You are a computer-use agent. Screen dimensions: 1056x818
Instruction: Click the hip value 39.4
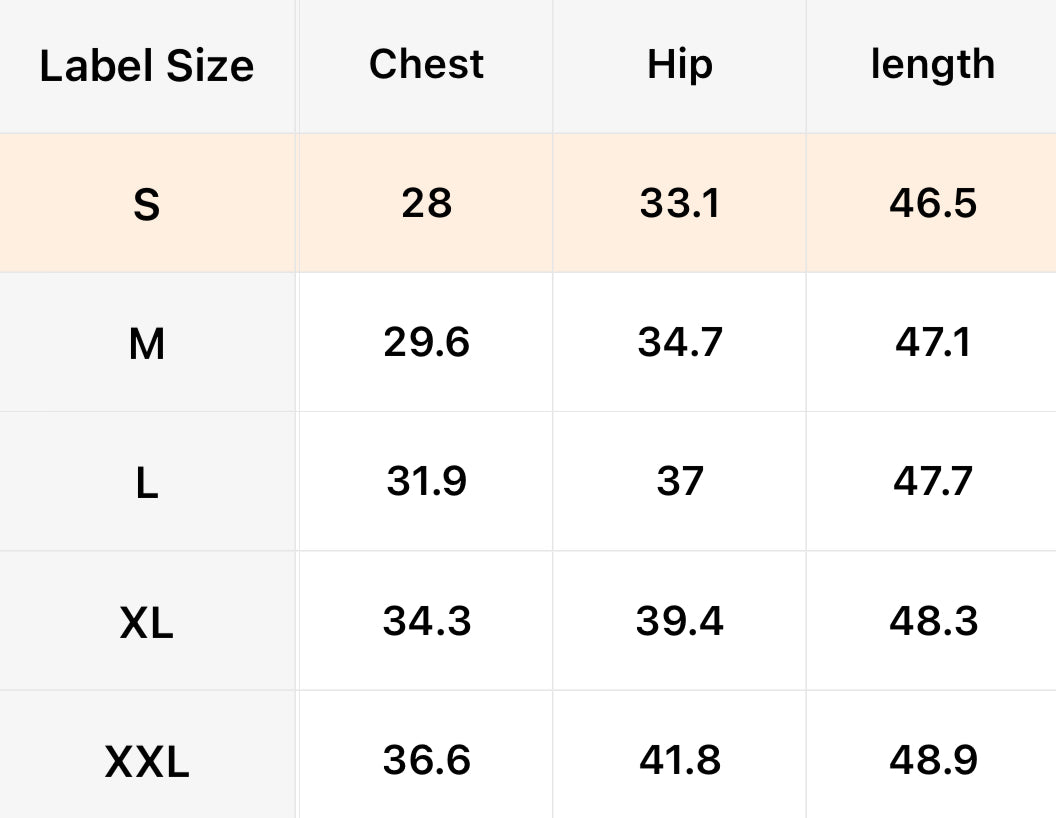680,621
